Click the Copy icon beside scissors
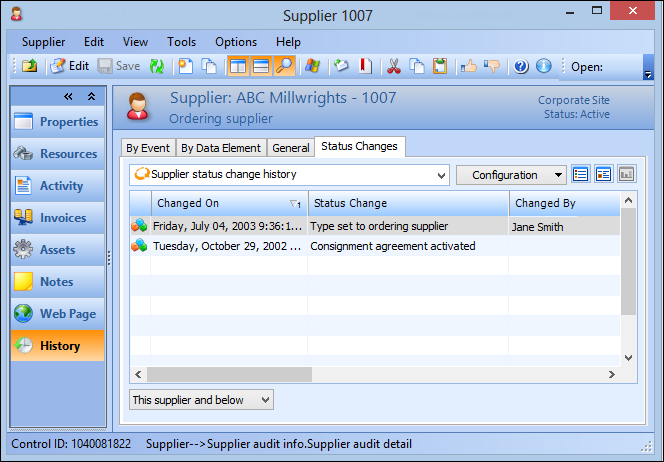This screenshot has height=462, width=664. (417, 66)
